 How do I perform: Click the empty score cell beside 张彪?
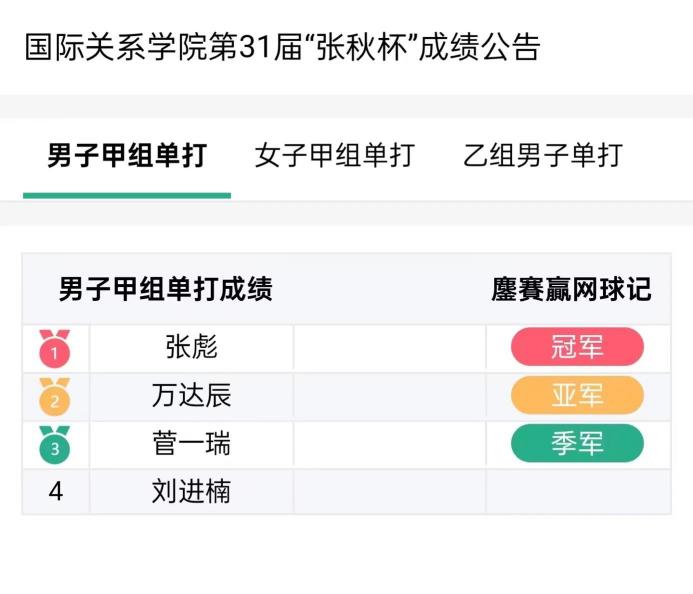tap(389, 347)
